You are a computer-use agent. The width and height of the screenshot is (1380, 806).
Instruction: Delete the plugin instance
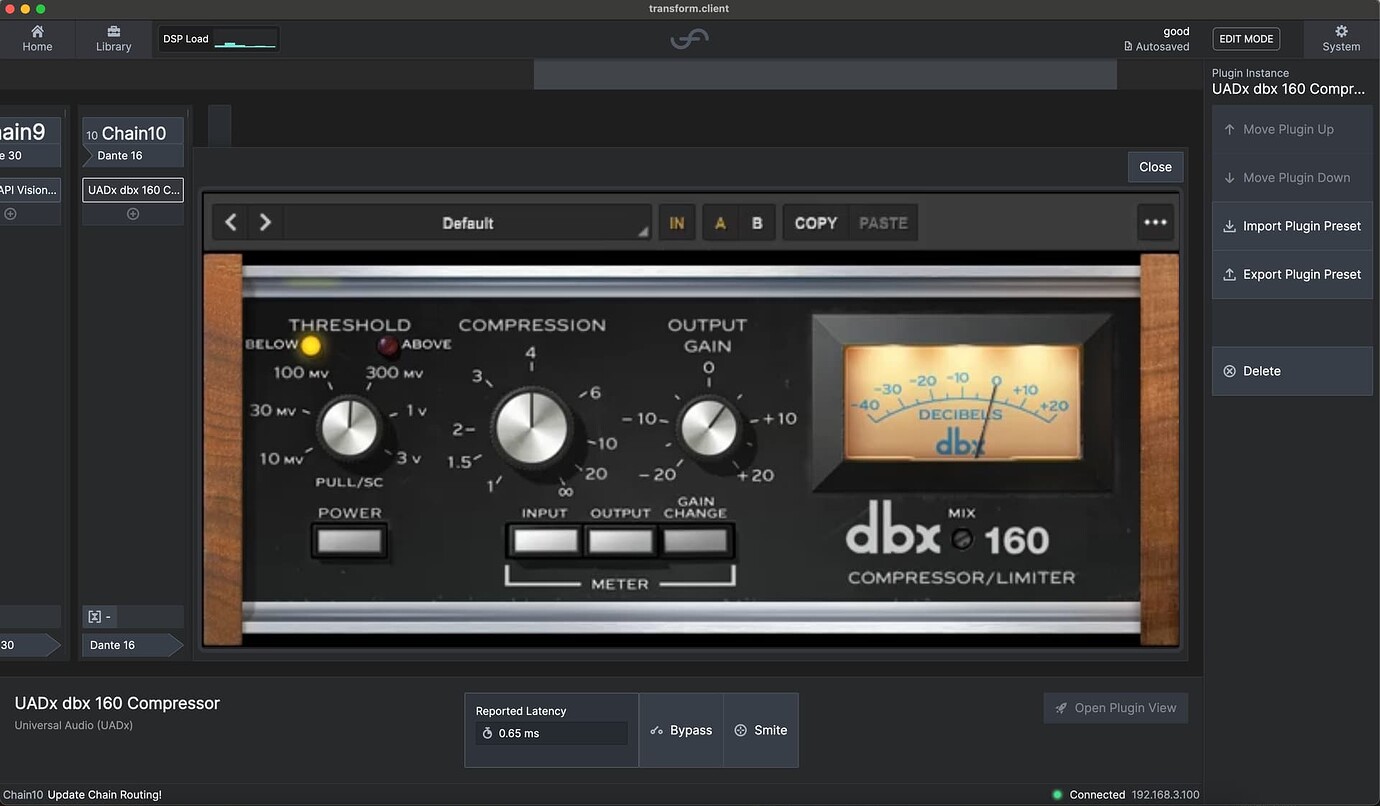[1292, 371]
